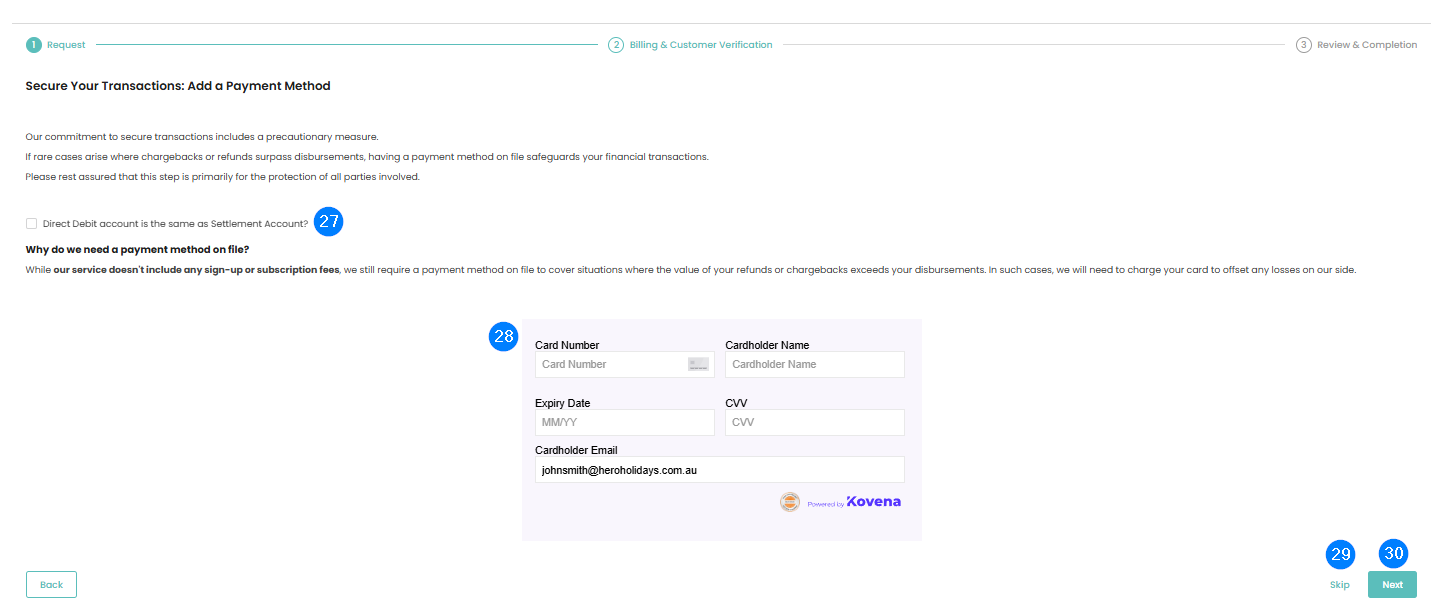Skip adding a payment method
This screenshot has height=614, width=1443.
click(x=1339, y=585)
